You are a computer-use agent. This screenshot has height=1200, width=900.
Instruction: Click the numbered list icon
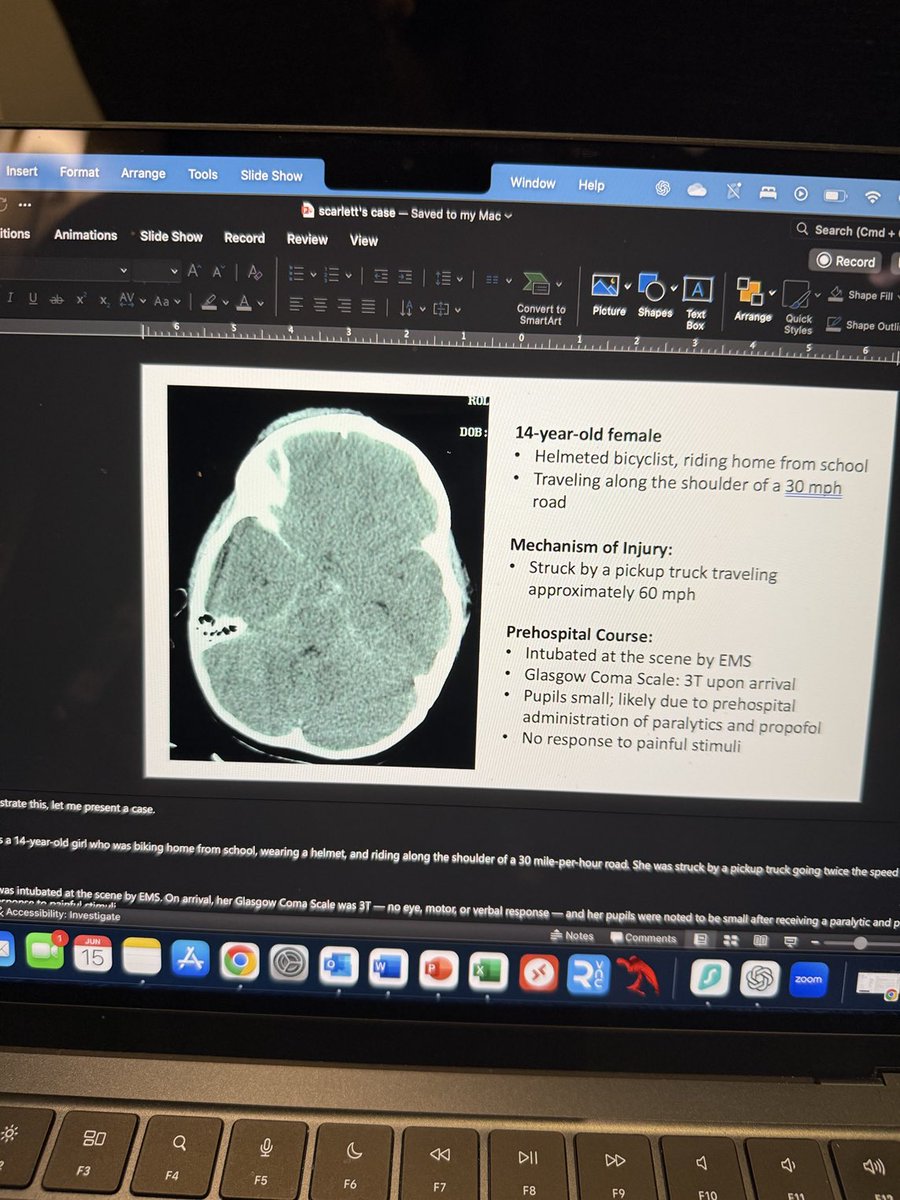(331, 274)
